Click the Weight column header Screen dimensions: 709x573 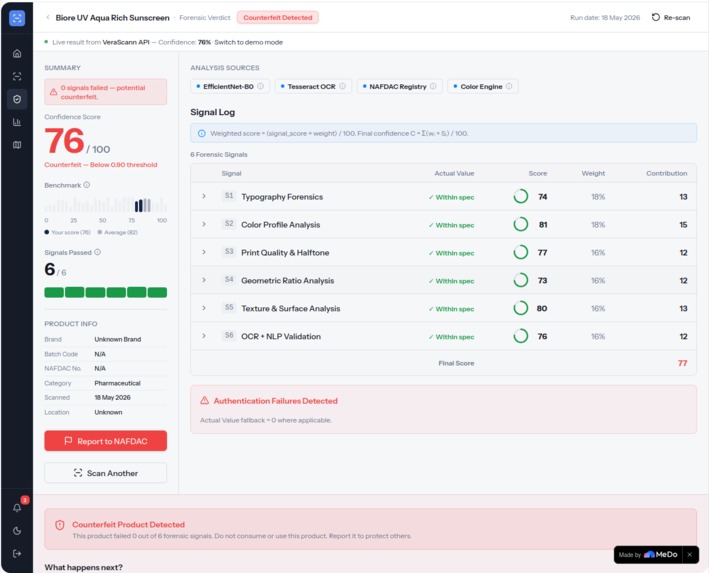click(x=593, y=173)
